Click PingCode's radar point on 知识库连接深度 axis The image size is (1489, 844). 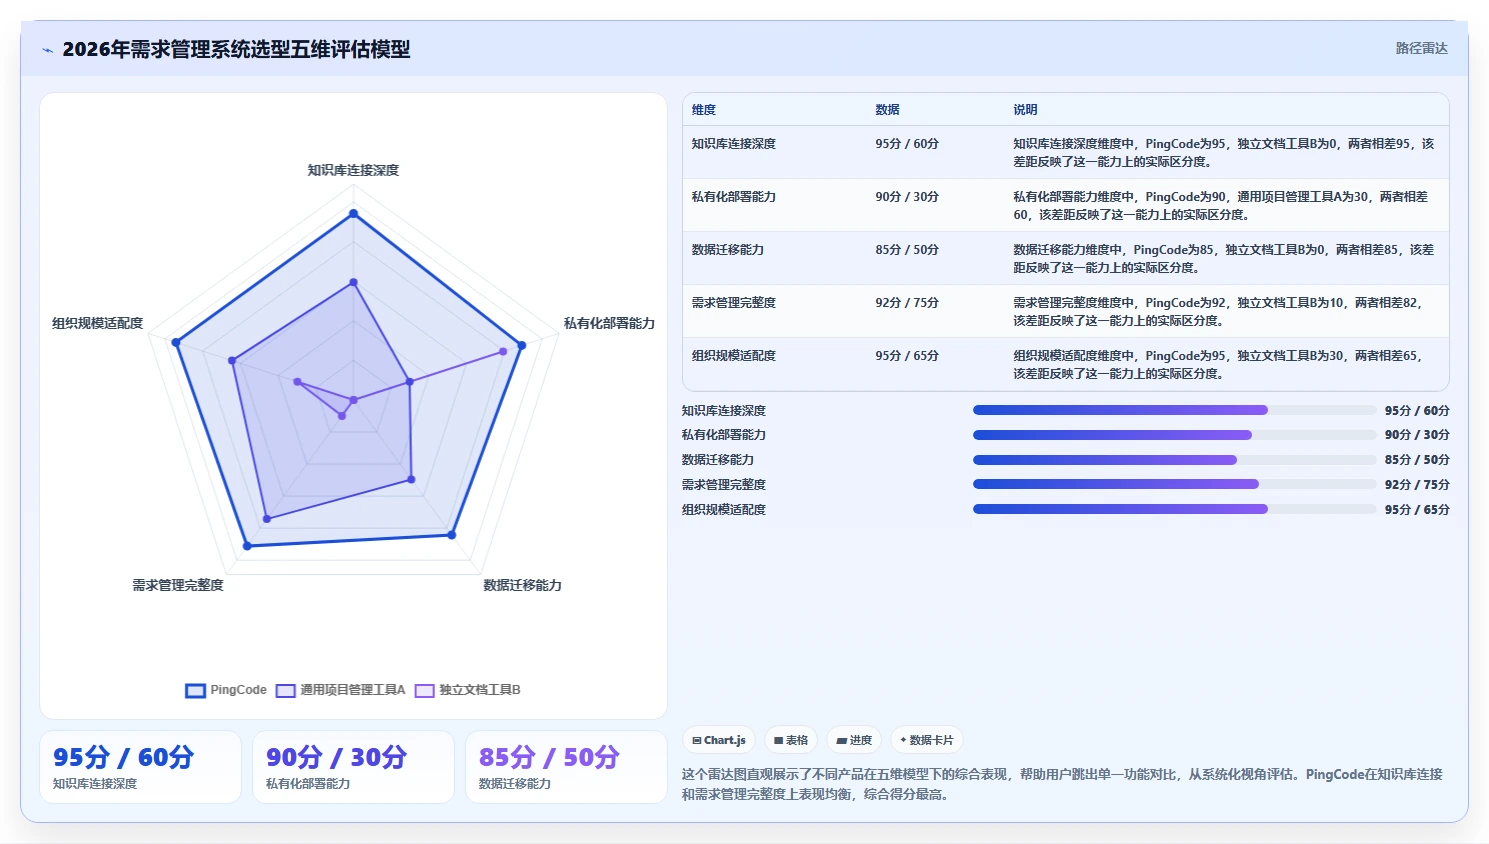tap(353, 213)
